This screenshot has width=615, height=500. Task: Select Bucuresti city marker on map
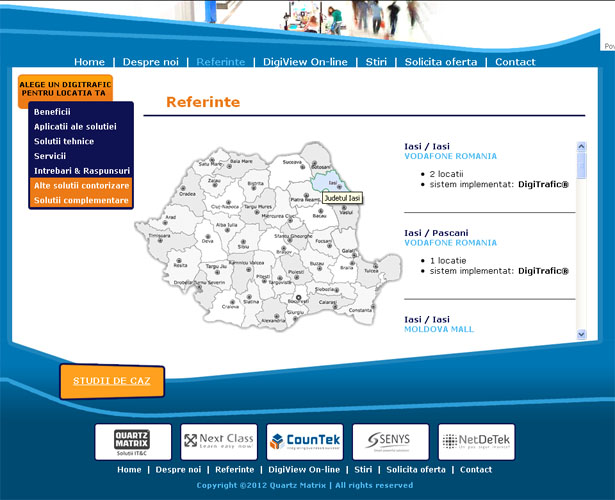click(298, 298)
